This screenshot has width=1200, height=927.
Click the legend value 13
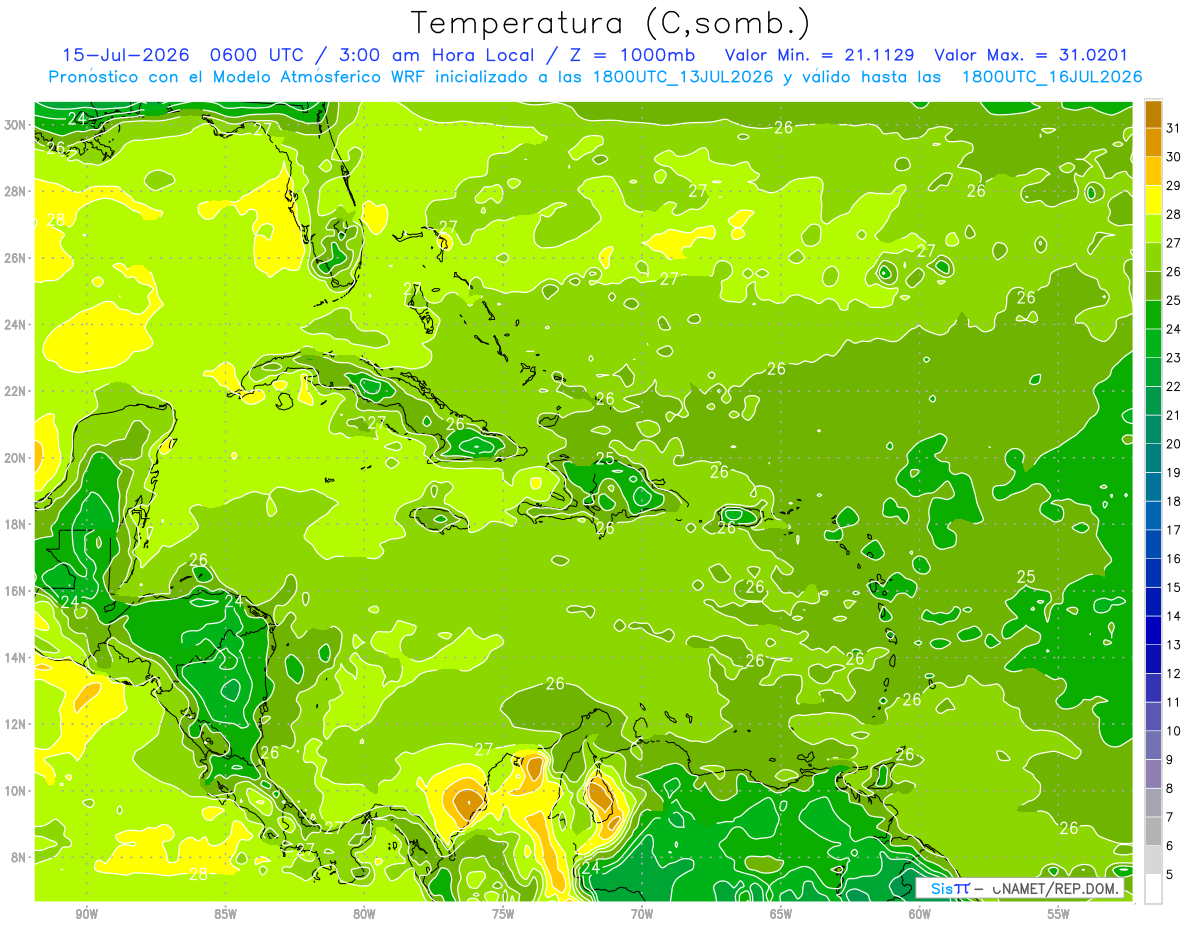pyautogui.click(x=1174, y=645)
